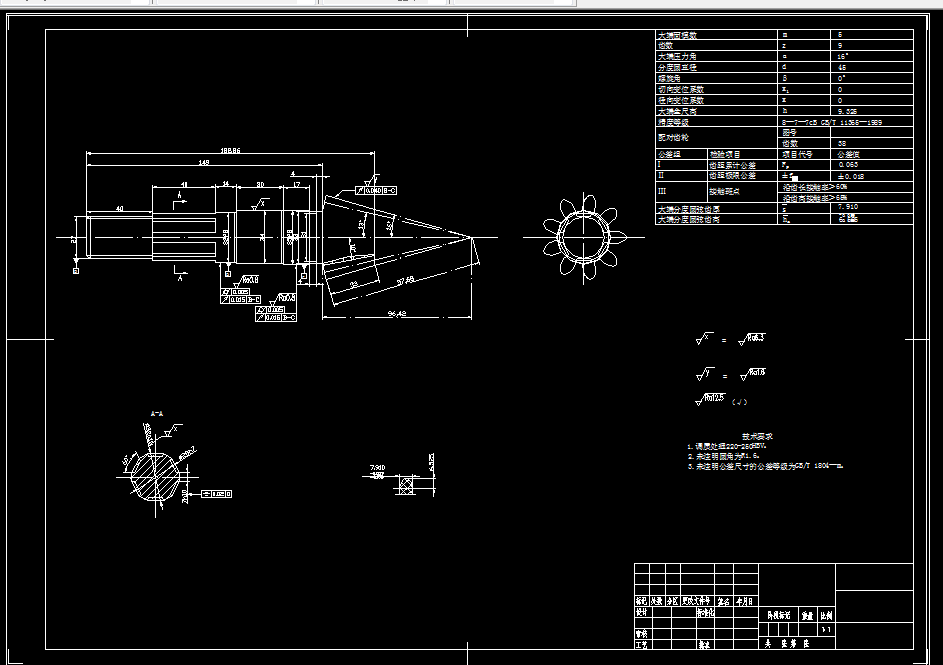Select the Ra6.3 roughness symbol
This screenshot has width=943, height=665.
click(x=752, y=339)
